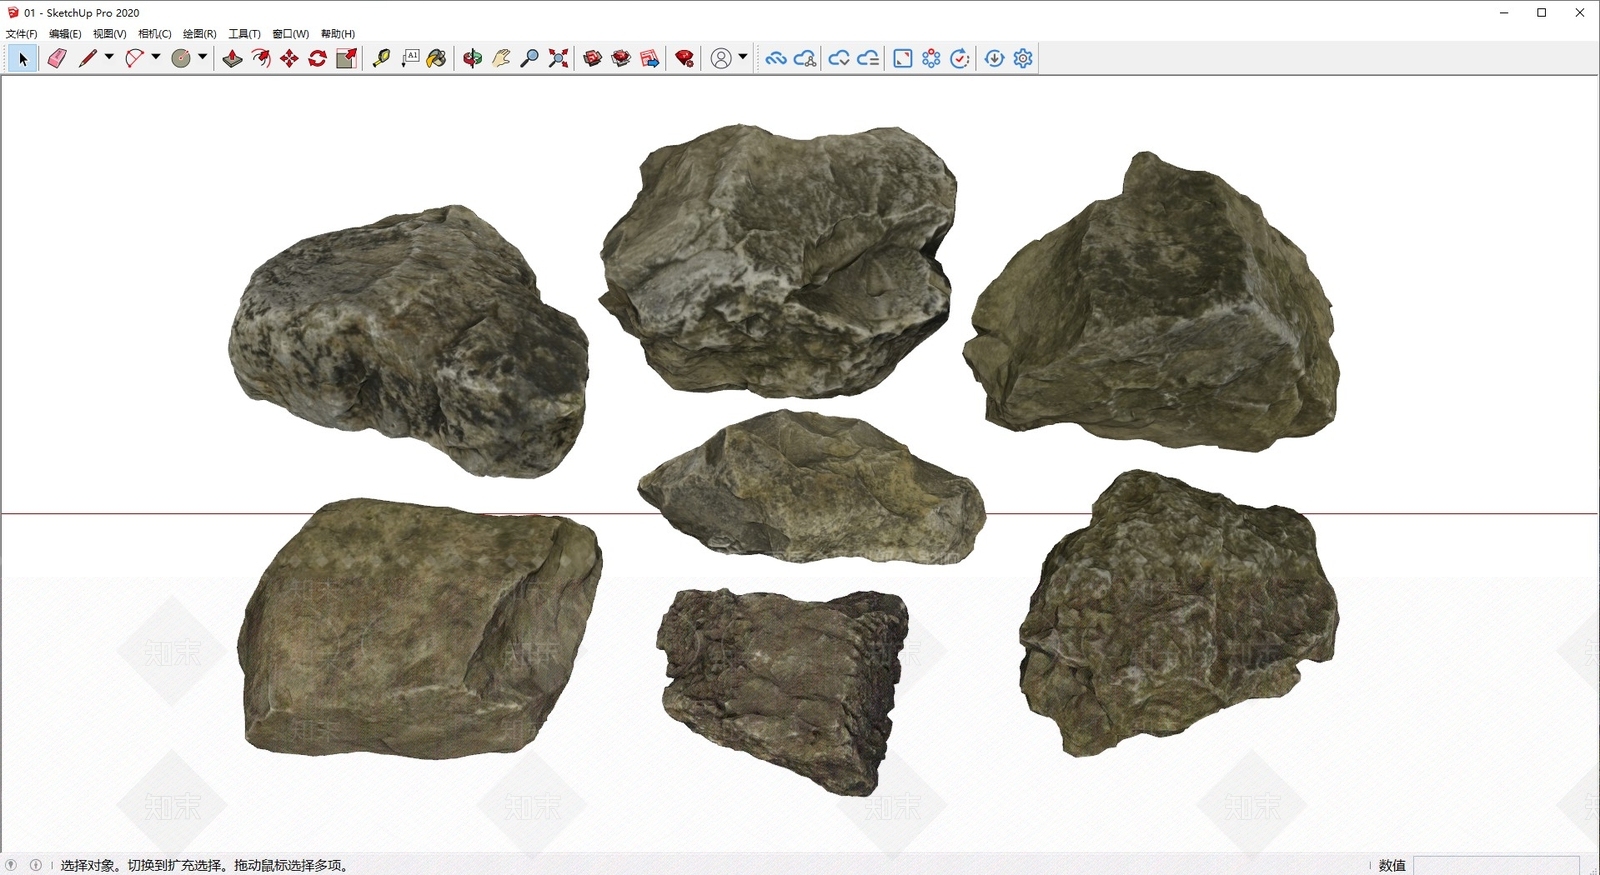Screen dimensions: 1600x875
Task: Select the Tape Measure tool
Action: pyautogui.click(x=381, y=59)
